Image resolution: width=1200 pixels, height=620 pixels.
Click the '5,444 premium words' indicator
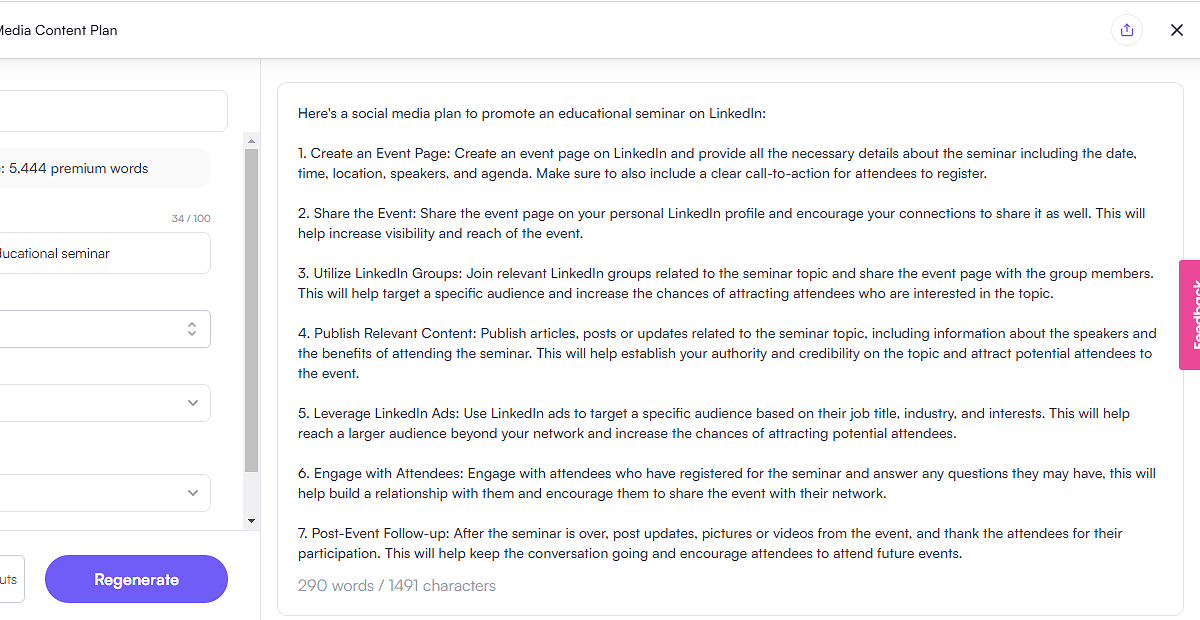[x=80, y=169]
